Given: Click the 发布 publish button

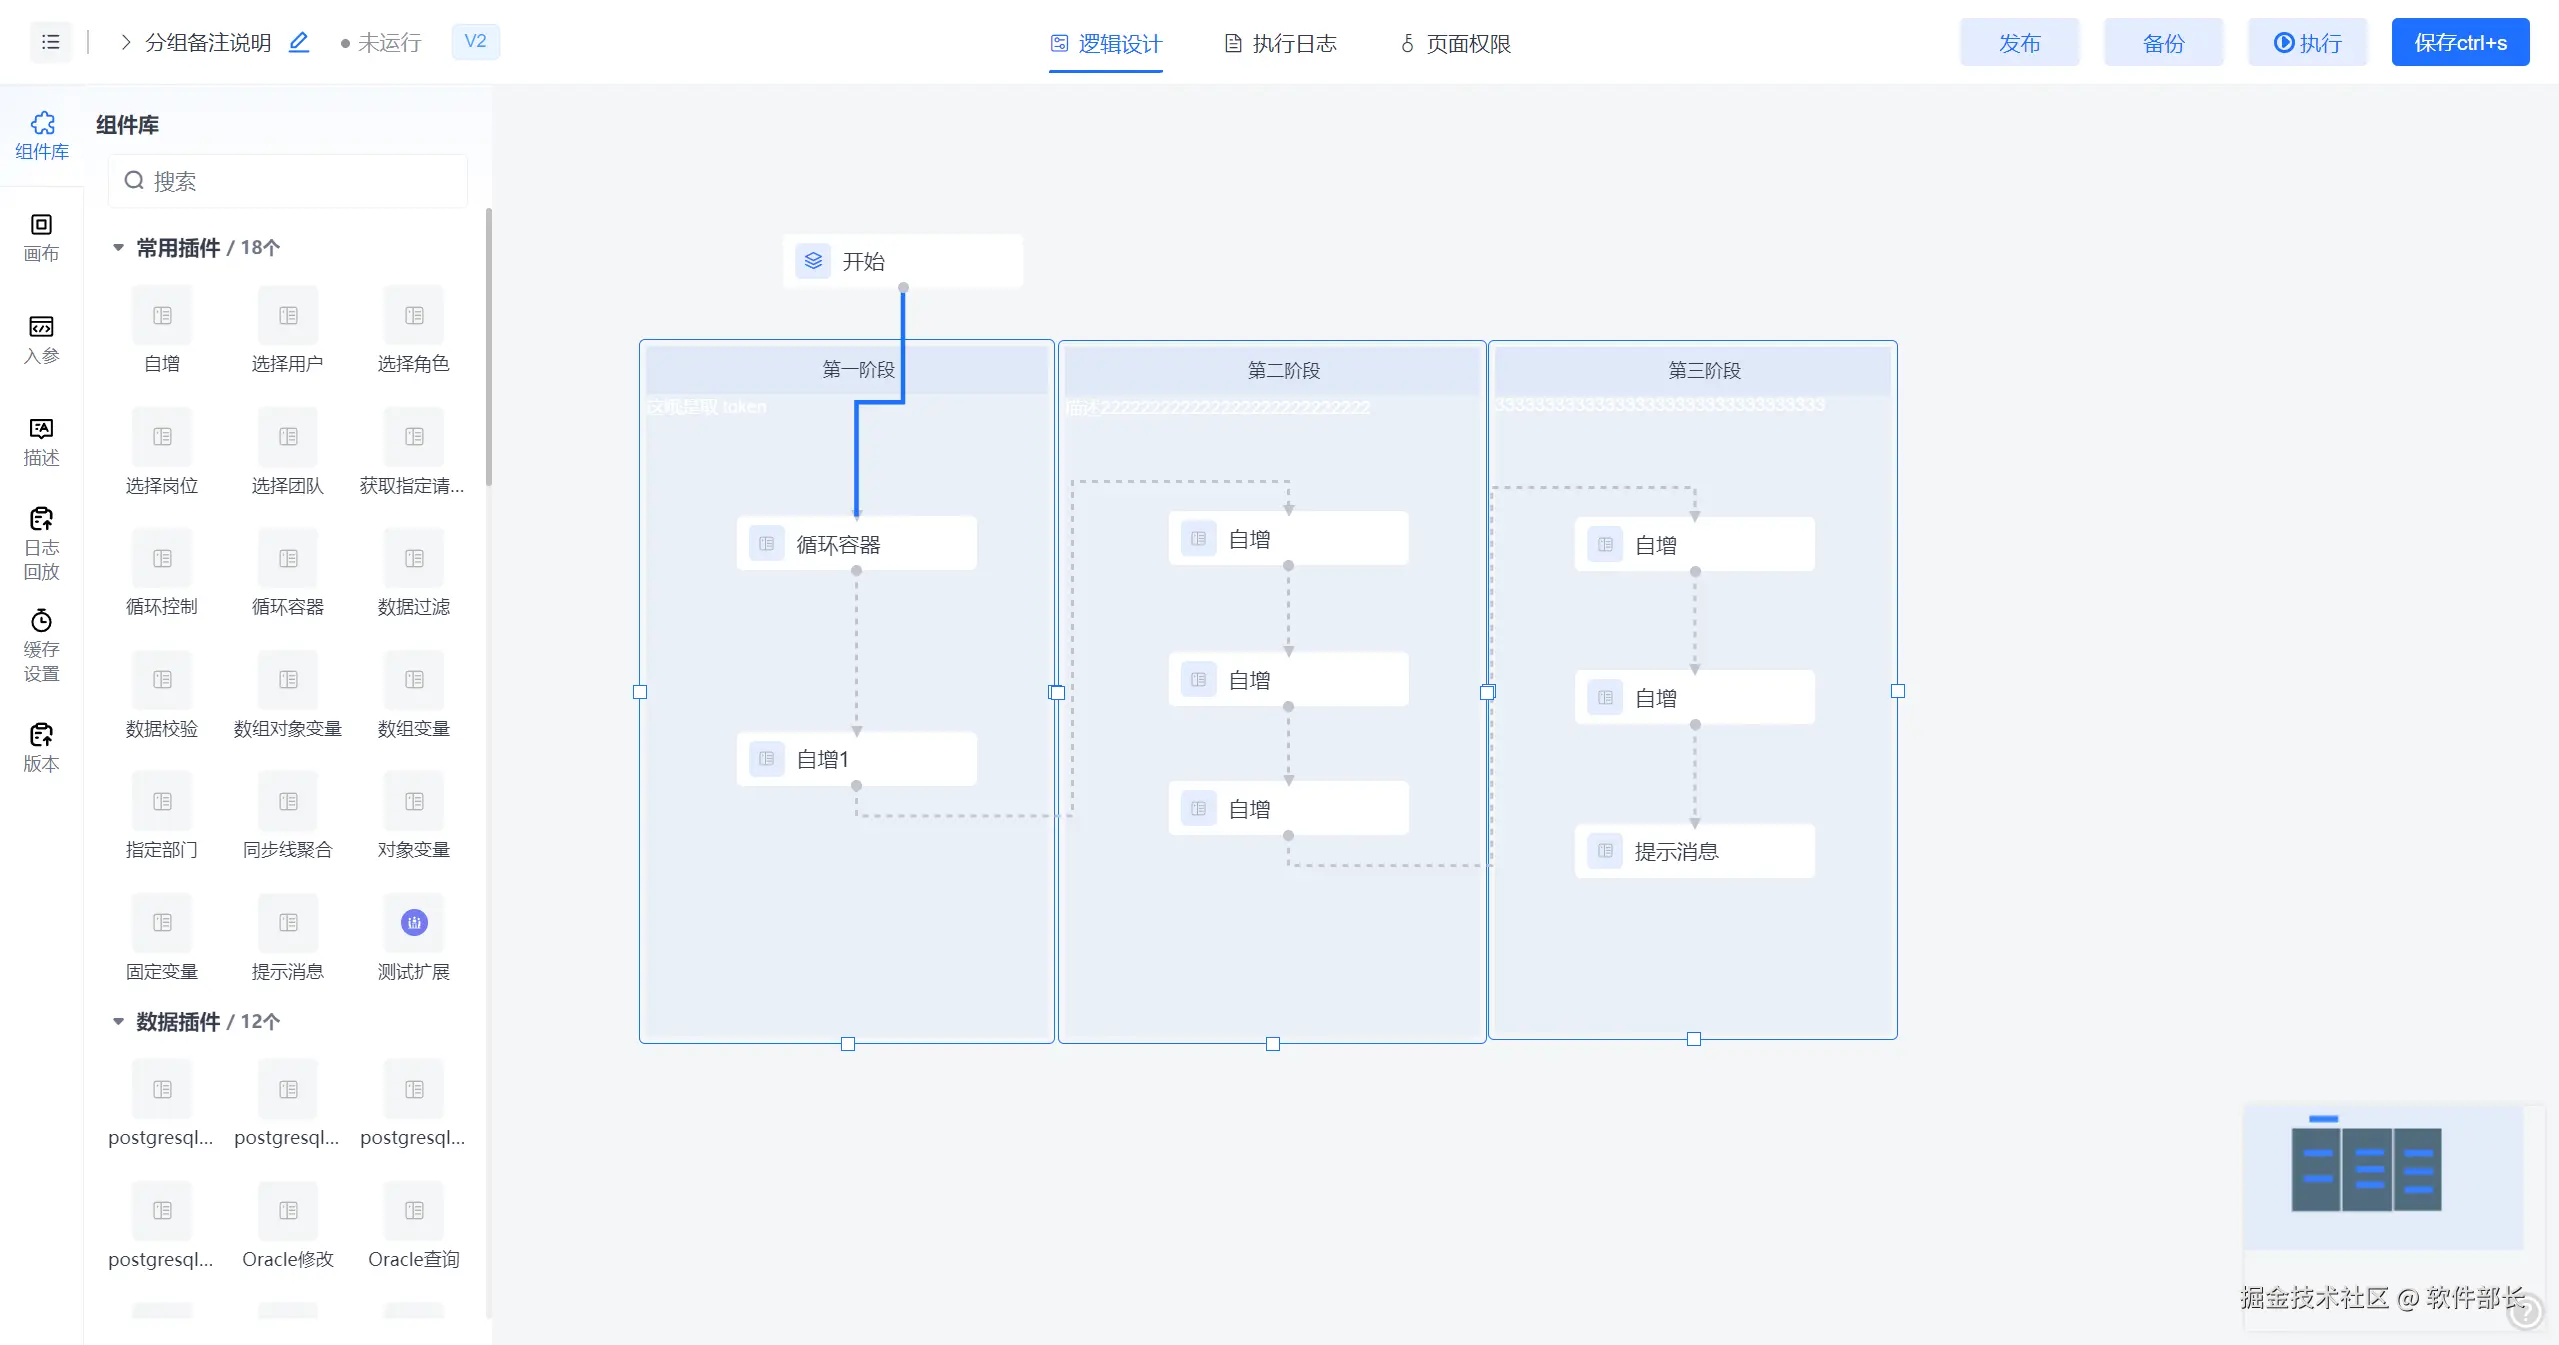Looking at the screenshot, I should click(x=2019, y=43).
